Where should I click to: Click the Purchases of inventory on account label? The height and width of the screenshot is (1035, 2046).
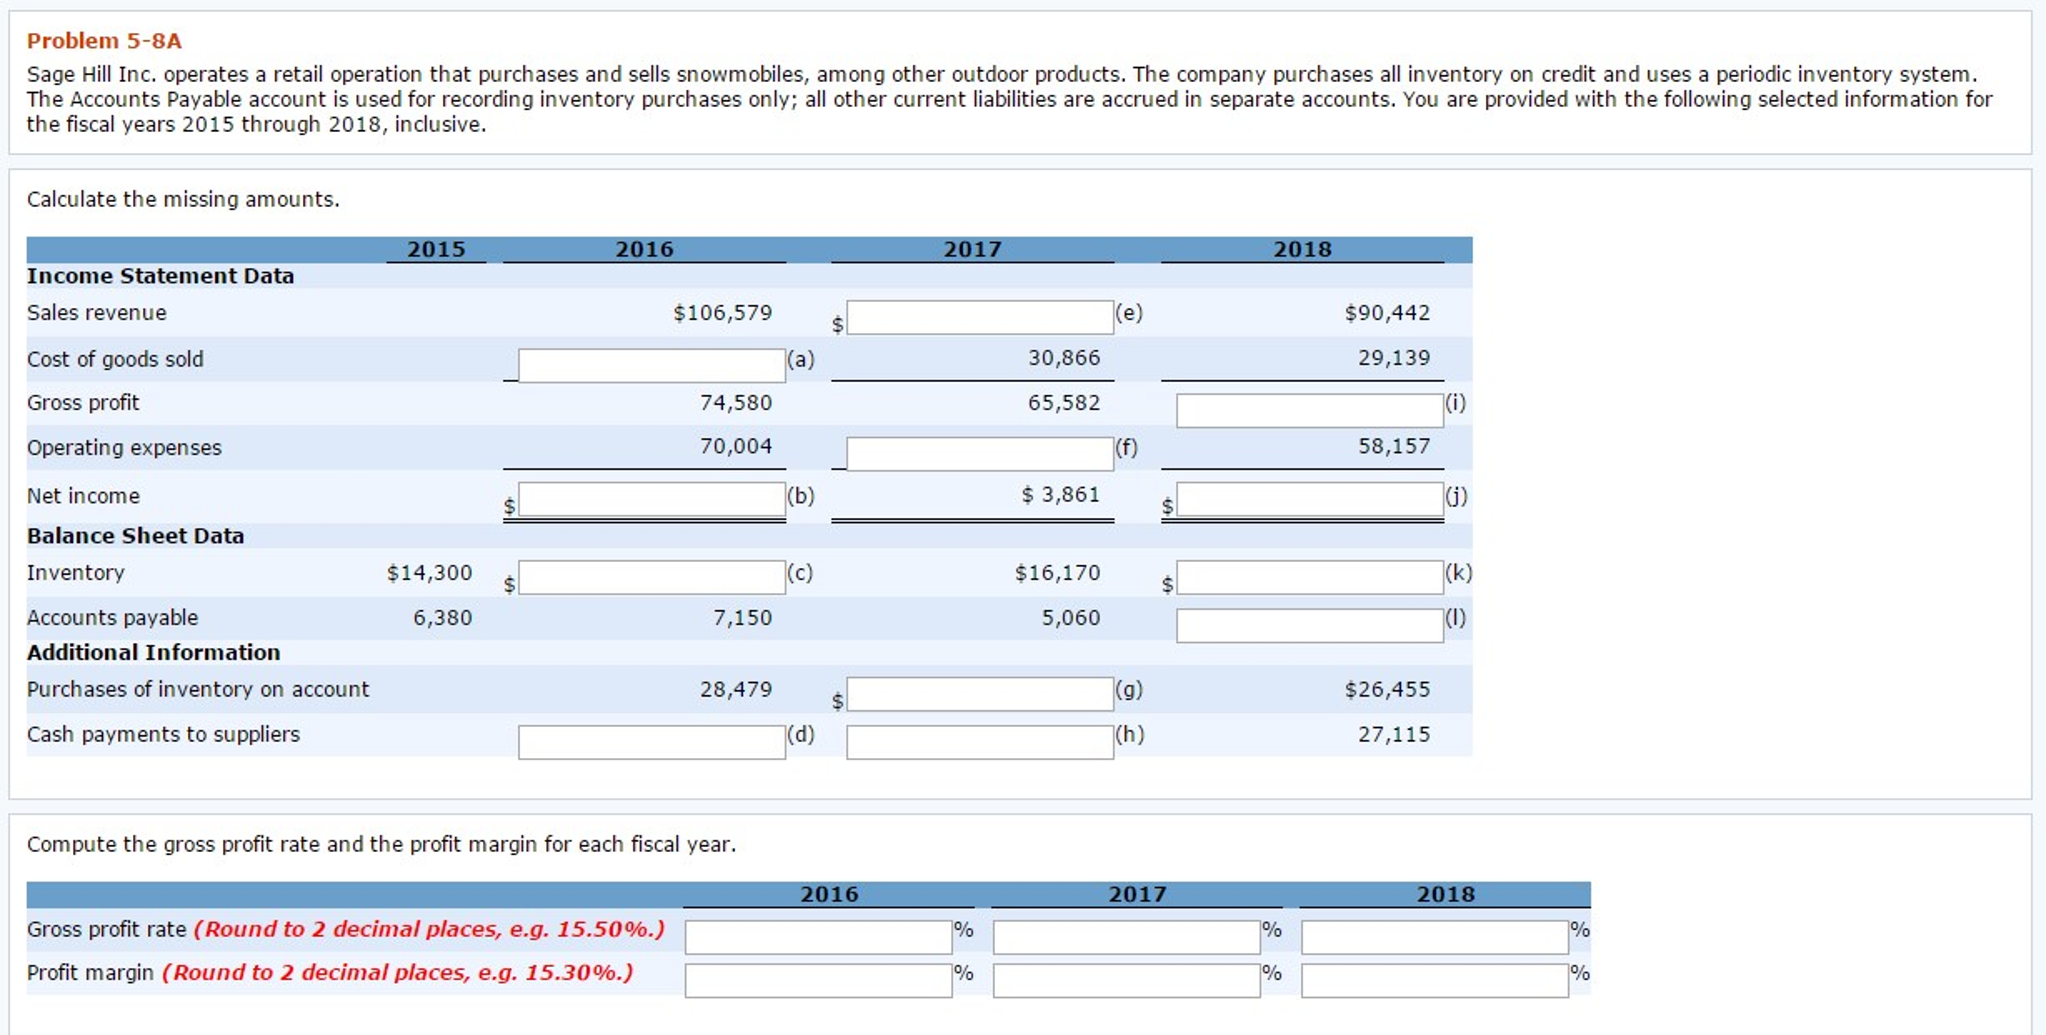198,689
